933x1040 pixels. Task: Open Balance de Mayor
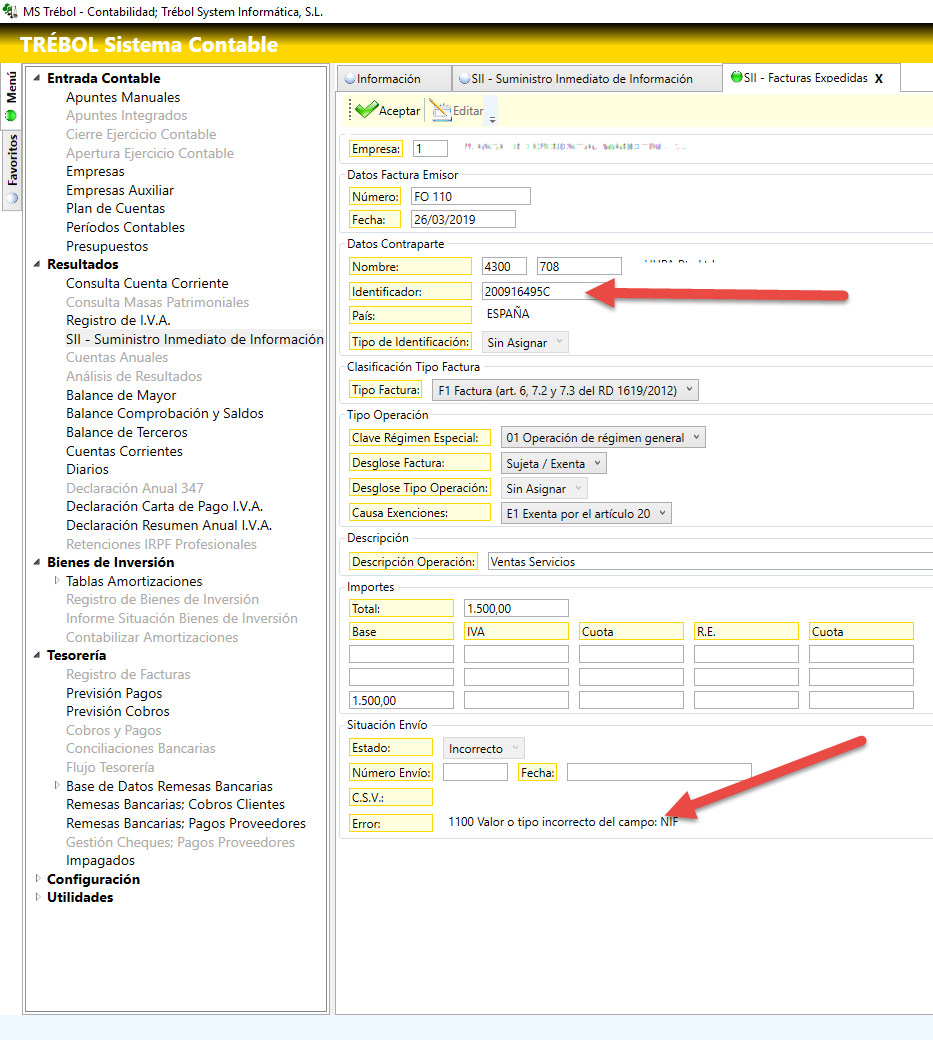(121, 395)
